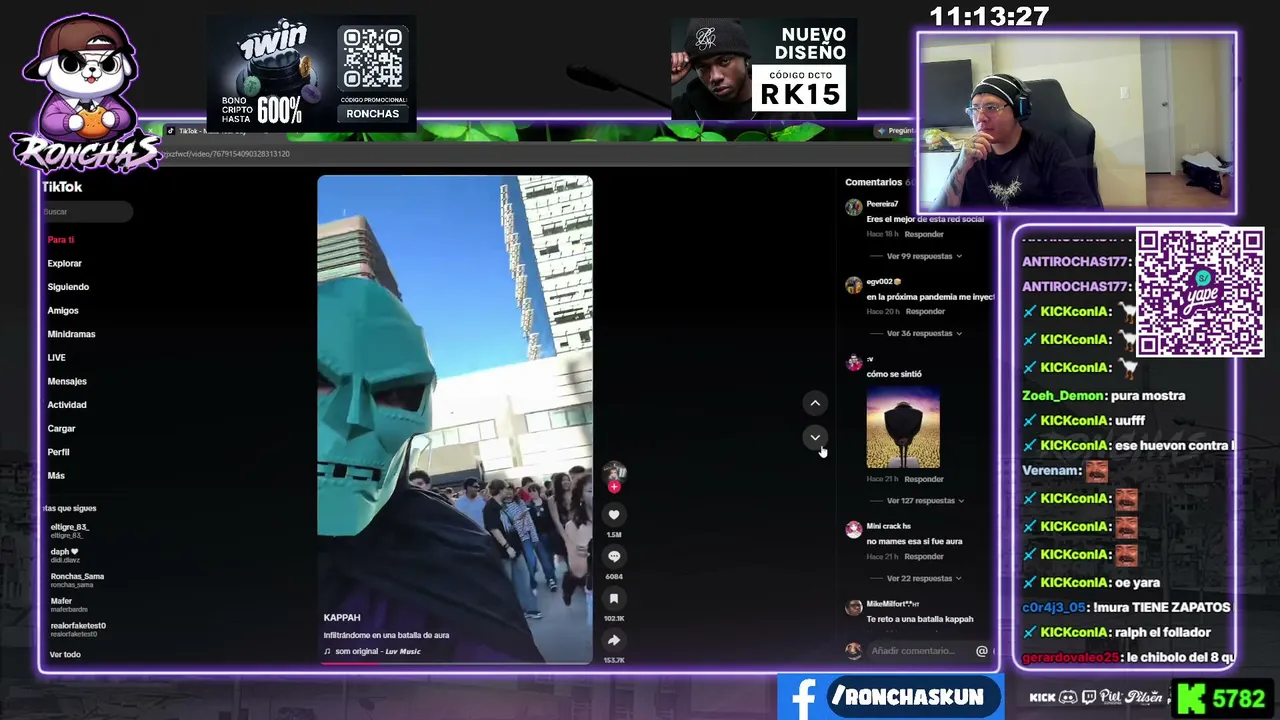1280x720 pixels.
Task: Click the Comentarios heading in the comment panel
Action: point(874,182)
